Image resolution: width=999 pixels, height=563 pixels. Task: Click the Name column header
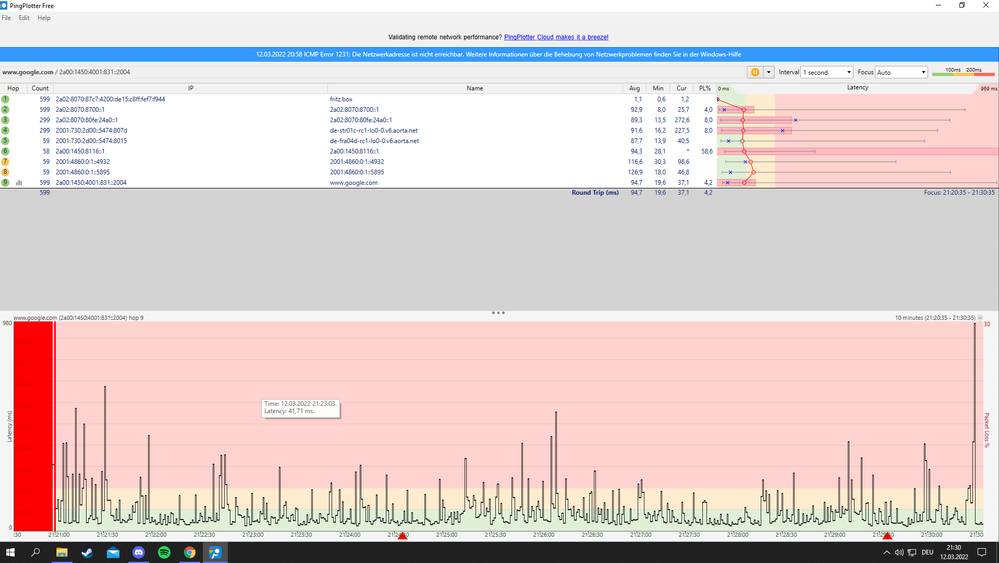(475, 89)
